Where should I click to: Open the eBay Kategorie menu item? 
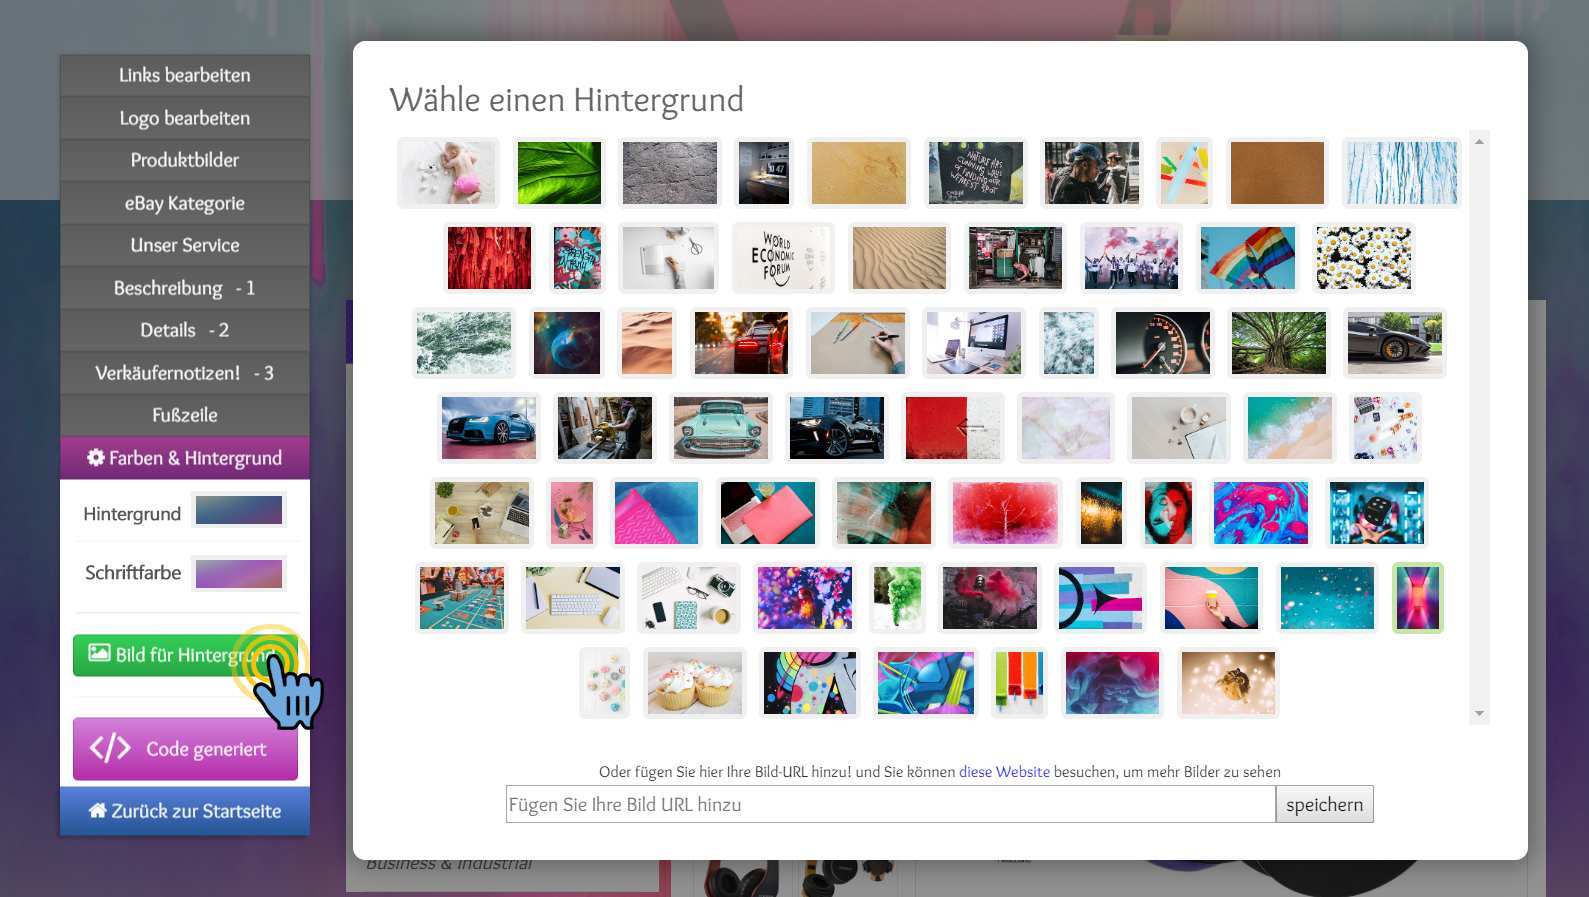coord(185,203)
